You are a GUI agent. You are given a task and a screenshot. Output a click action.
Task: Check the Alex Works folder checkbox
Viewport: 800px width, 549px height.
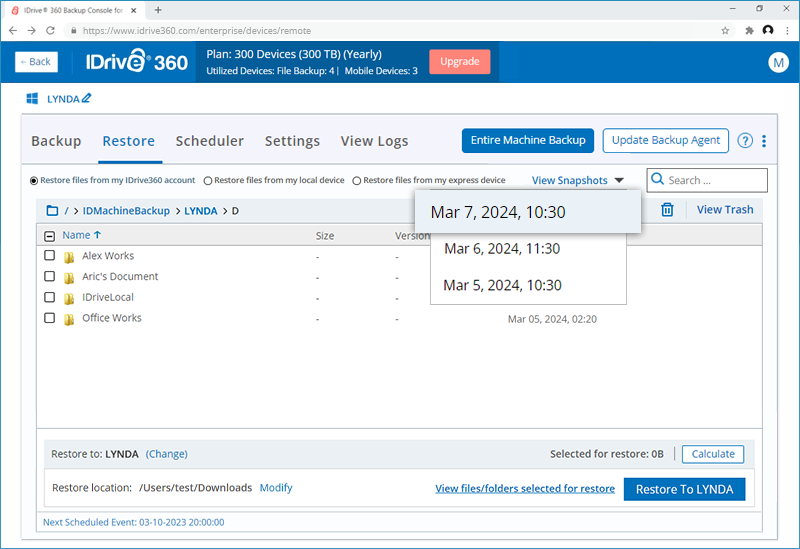[x=50, y=256]
